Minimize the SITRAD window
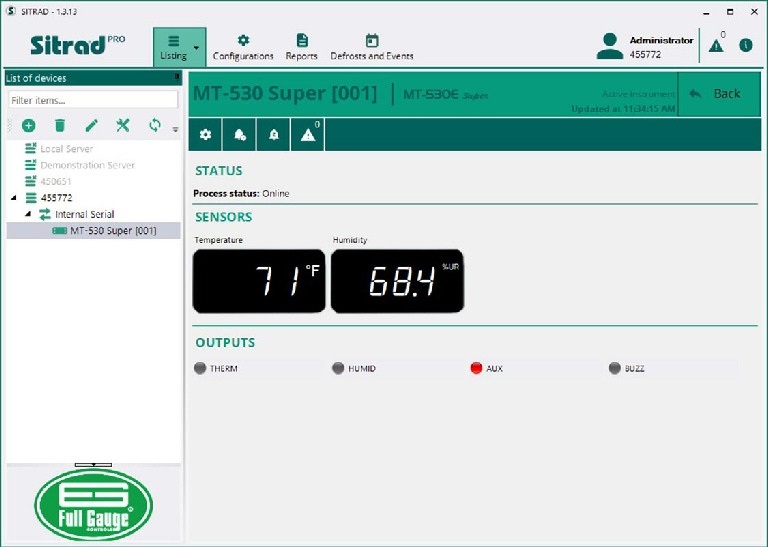The height and width of the screenshot is (547, 768). (x=706, y=12)
